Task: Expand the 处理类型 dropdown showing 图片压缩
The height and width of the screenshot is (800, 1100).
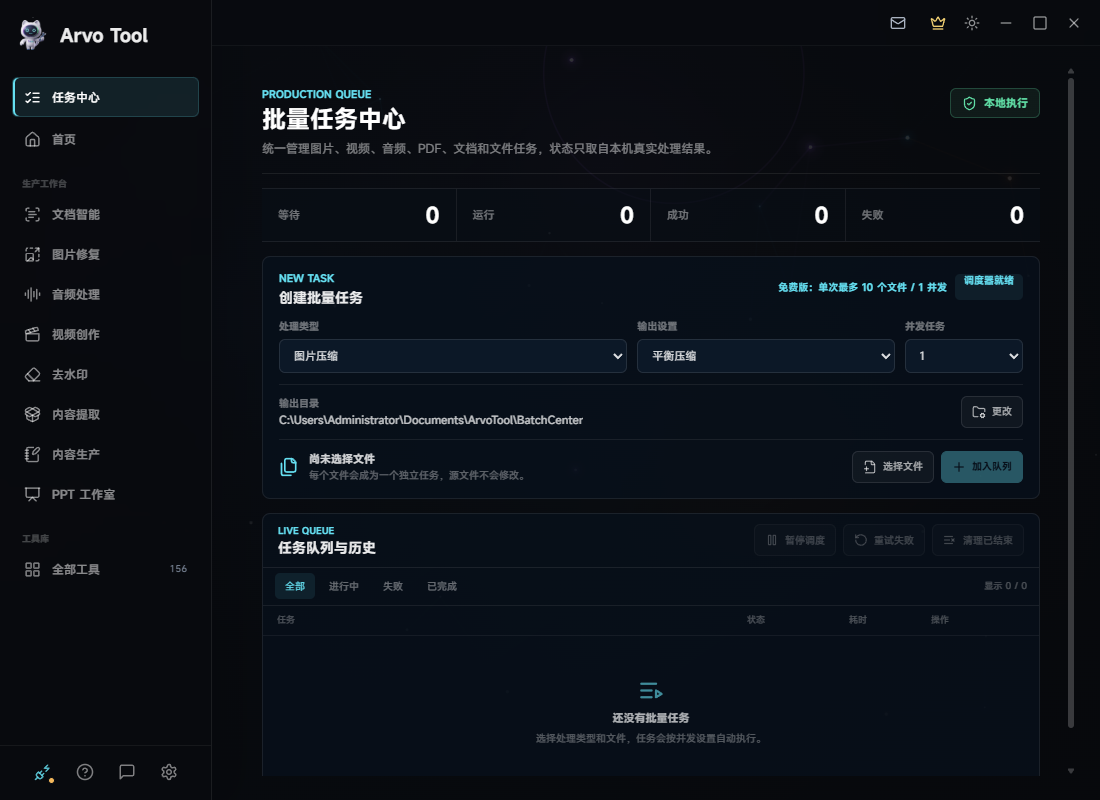Action: [452, 356]
